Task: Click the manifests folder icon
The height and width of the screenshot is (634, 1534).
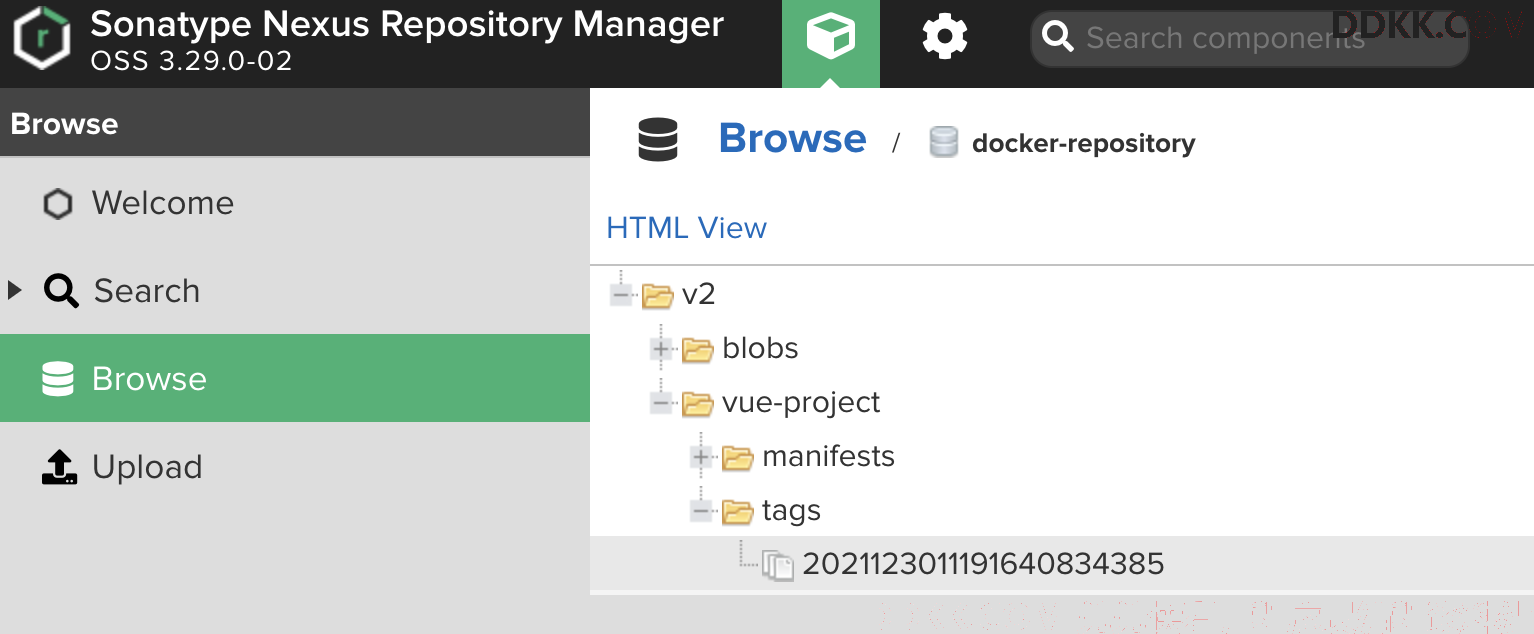Action: (737, 457)
